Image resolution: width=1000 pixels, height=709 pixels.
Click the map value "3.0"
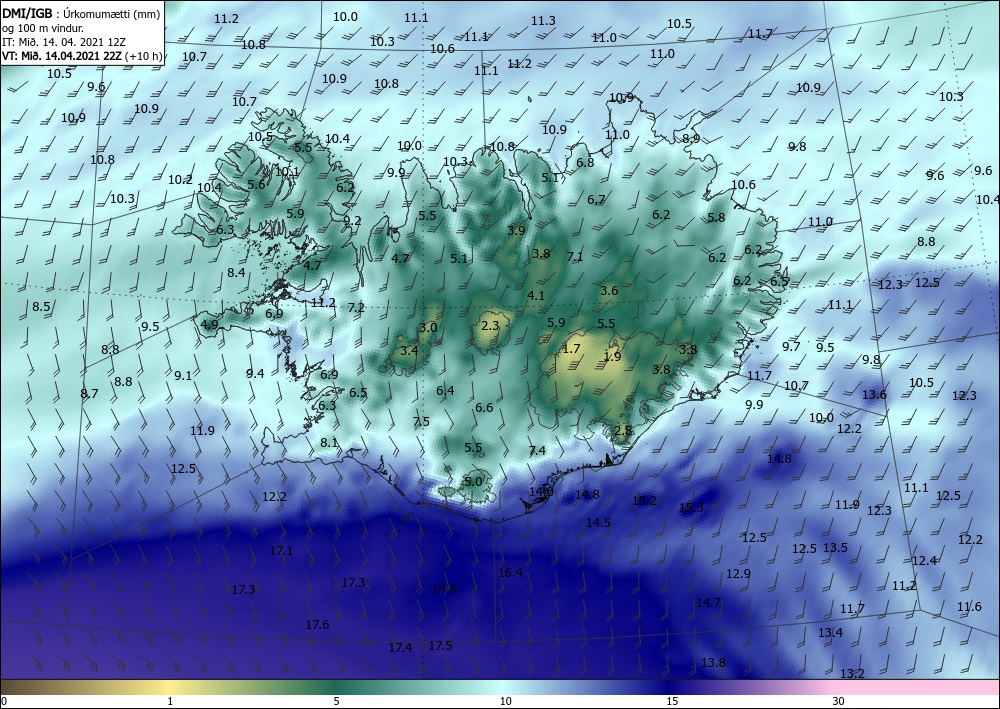click(428, 328)
